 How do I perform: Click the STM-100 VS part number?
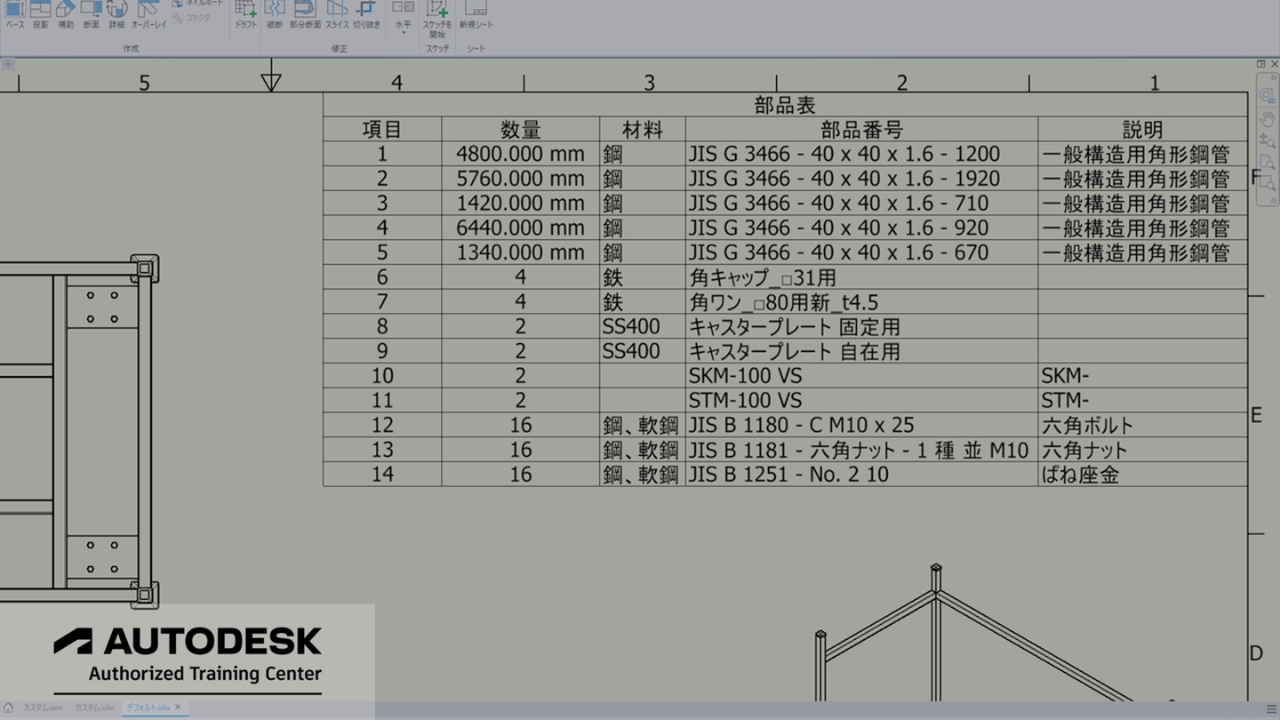862,400
